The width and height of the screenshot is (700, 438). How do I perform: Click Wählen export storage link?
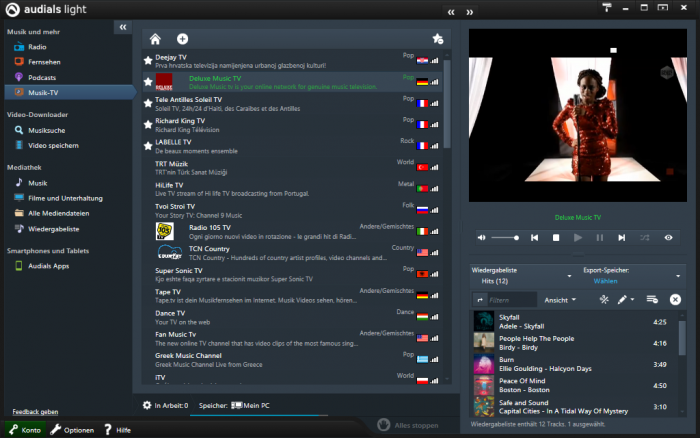(605, 281)
